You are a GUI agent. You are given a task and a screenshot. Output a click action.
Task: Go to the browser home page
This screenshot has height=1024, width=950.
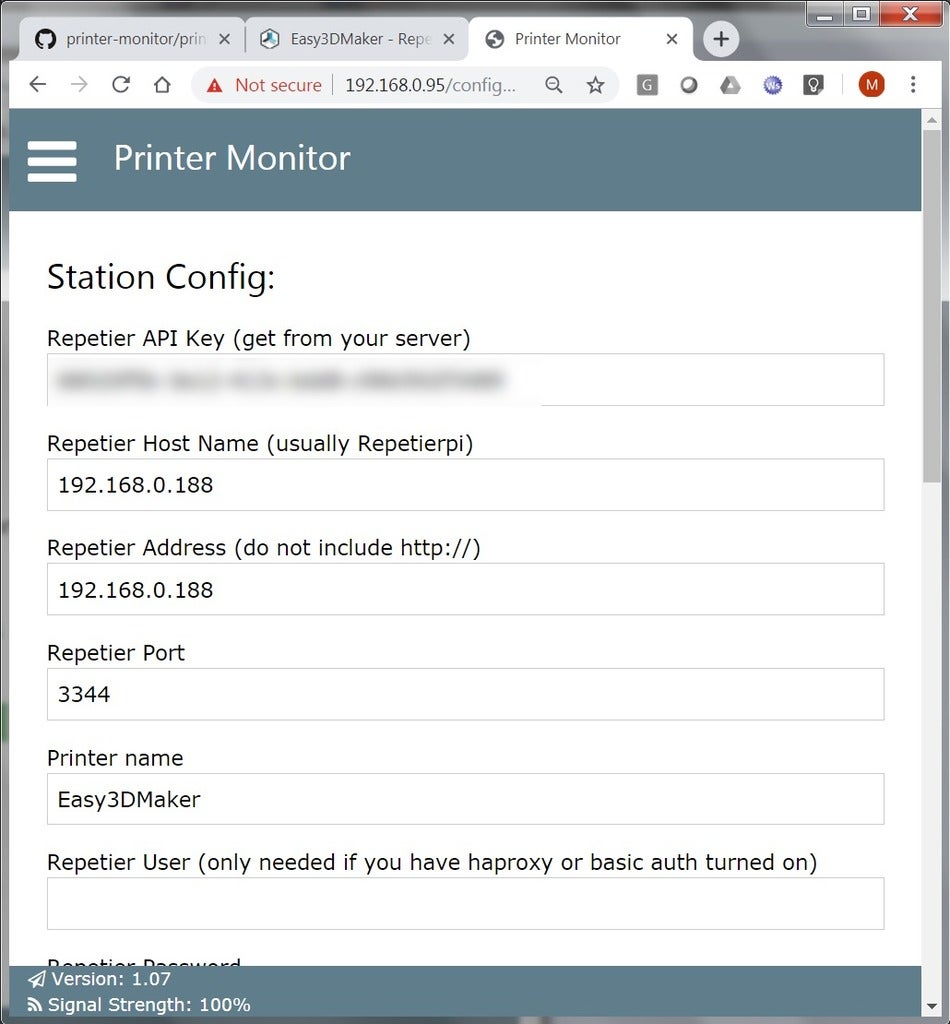point(162,85)
